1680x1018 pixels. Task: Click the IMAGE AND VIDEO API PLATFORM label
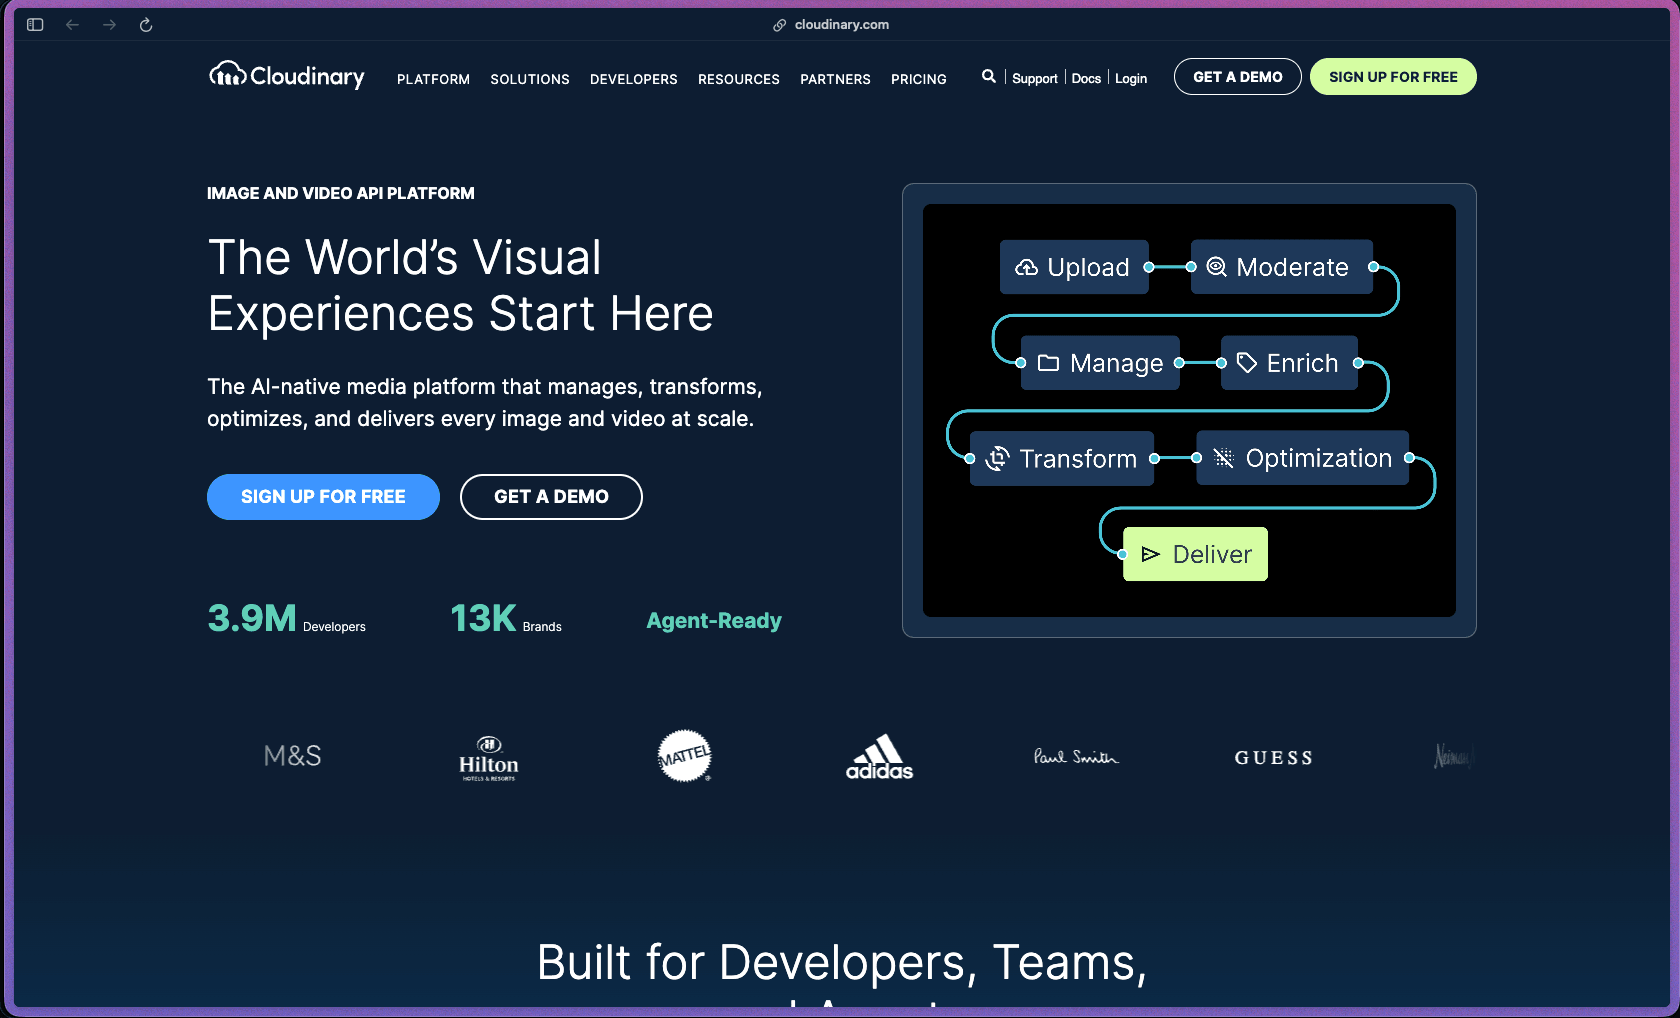(x=341, y=193)
